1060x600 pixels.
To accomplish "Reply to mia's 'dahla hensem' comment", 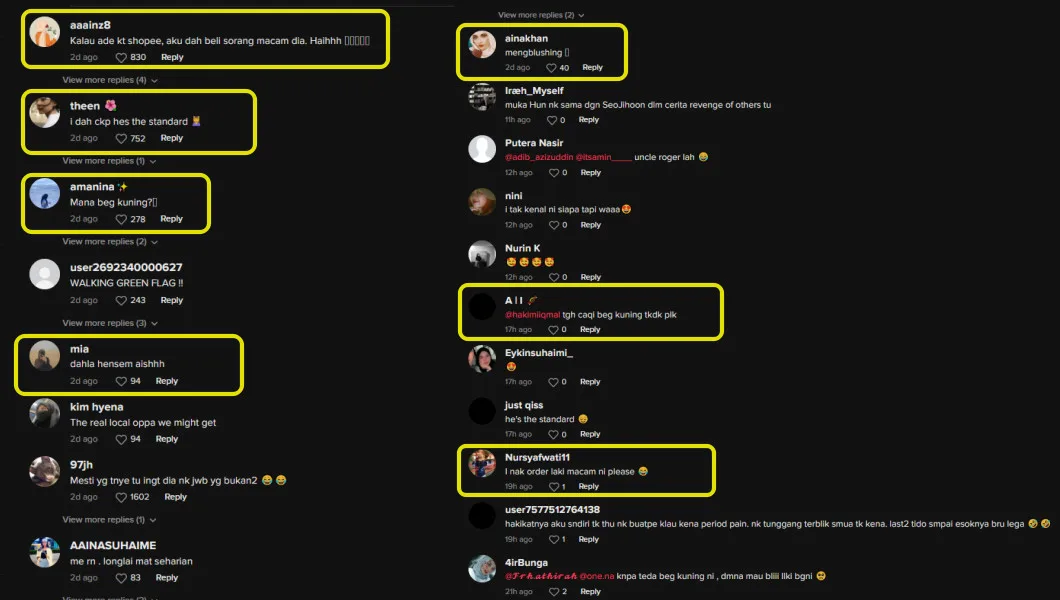I will 166,381.
